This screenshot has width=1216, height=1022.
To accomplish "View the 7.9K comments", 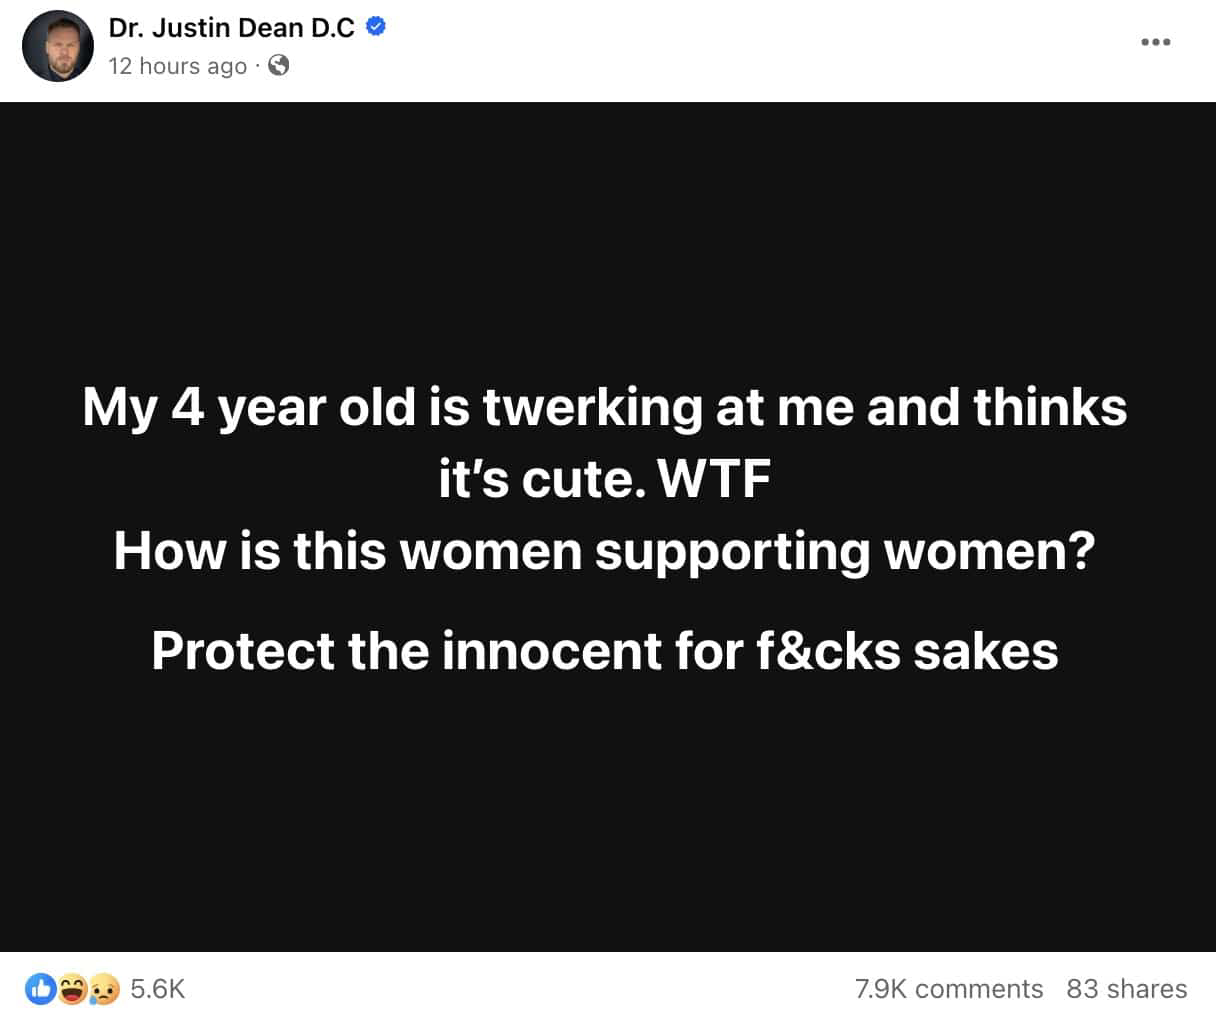I will point(948,989).
